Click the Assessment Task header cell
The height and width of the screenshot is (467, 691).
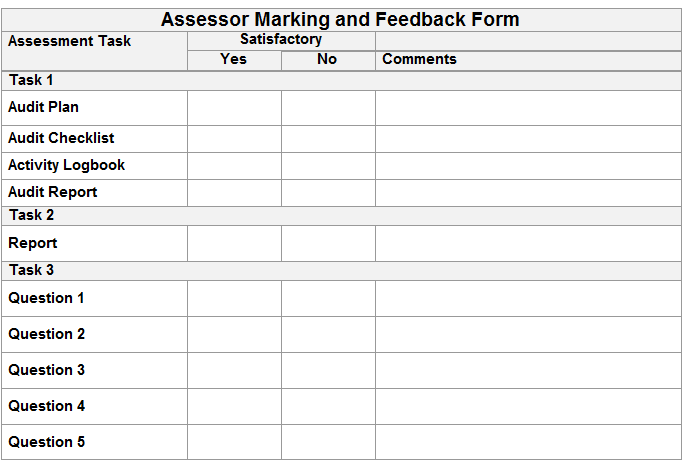point(69,41)
